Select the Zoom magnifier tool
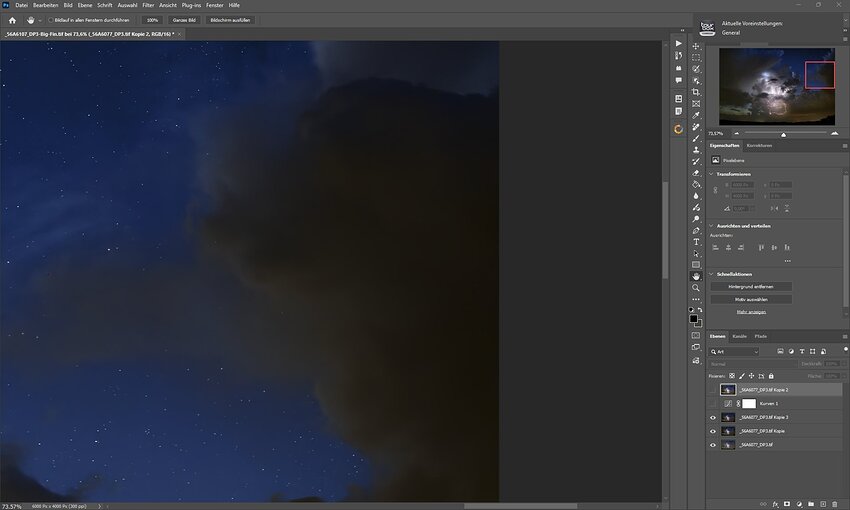 (x=696, y=288)
